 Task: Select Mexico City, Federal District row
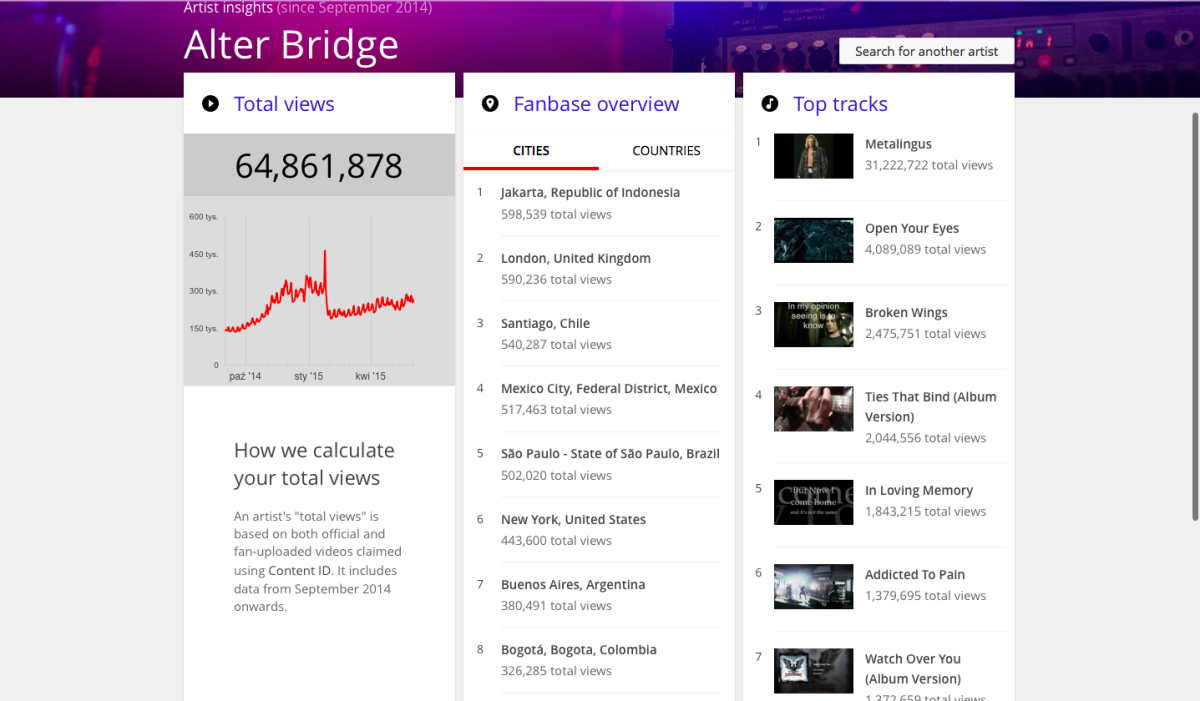pyautogui.click(x=598, y=398)
